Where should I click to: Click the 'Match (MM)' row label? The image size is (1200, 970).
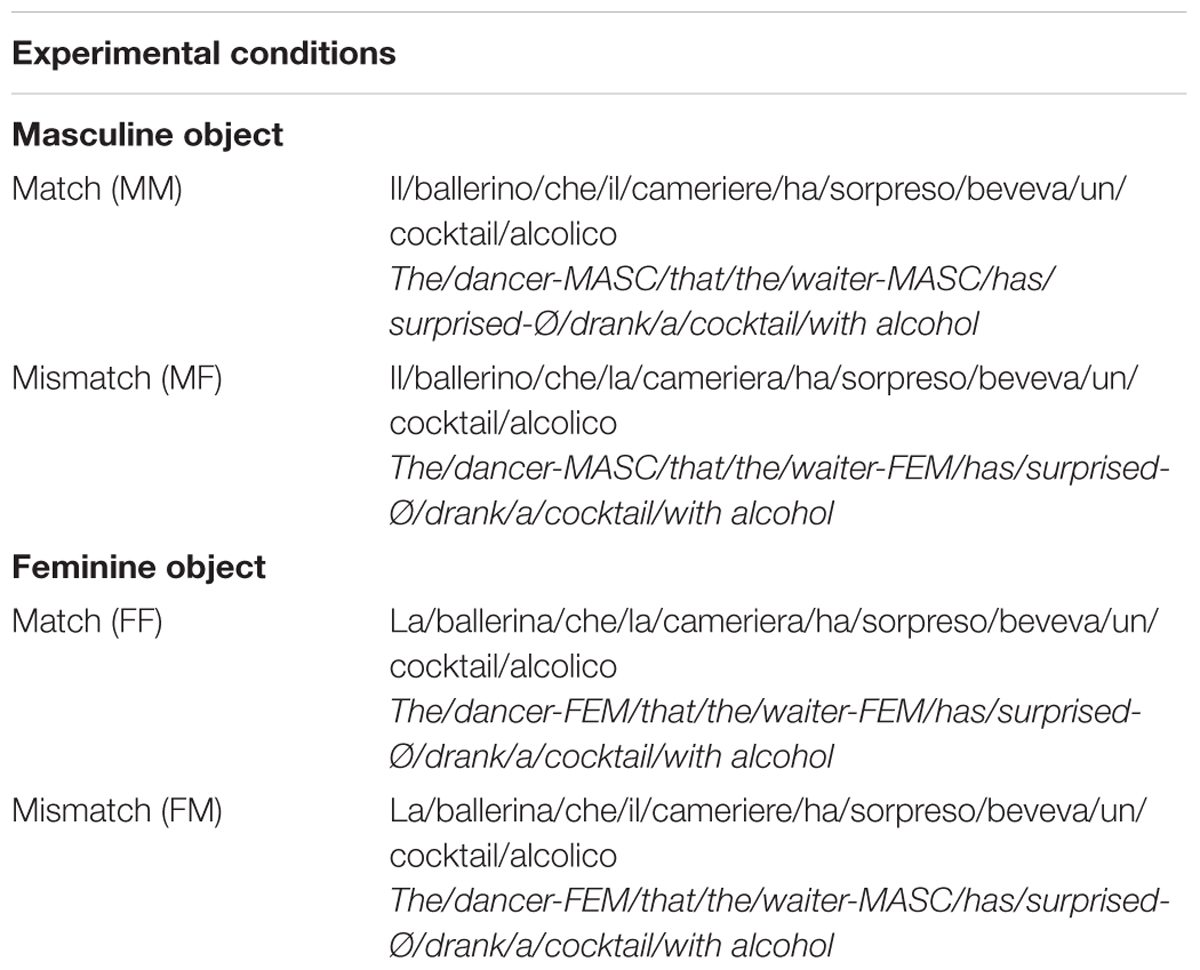click(97, 188)
